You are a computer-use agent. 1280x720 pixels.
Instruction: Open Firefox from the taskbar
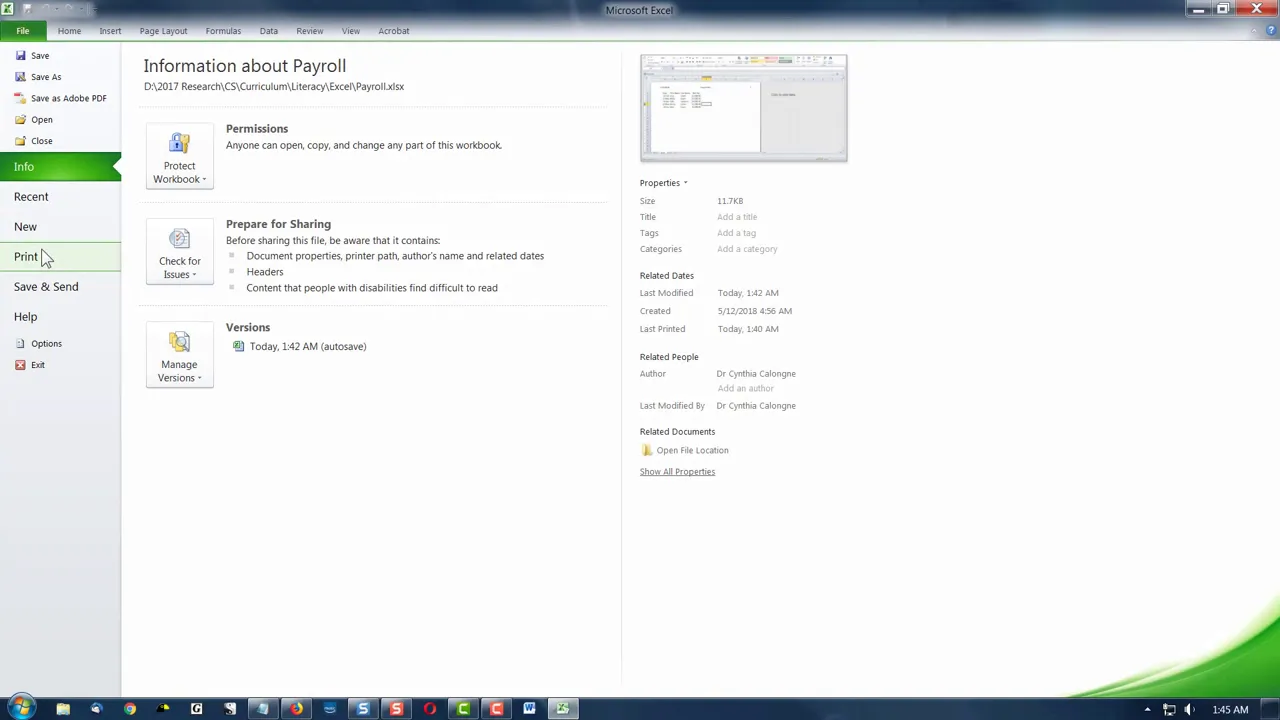(297, 709)
